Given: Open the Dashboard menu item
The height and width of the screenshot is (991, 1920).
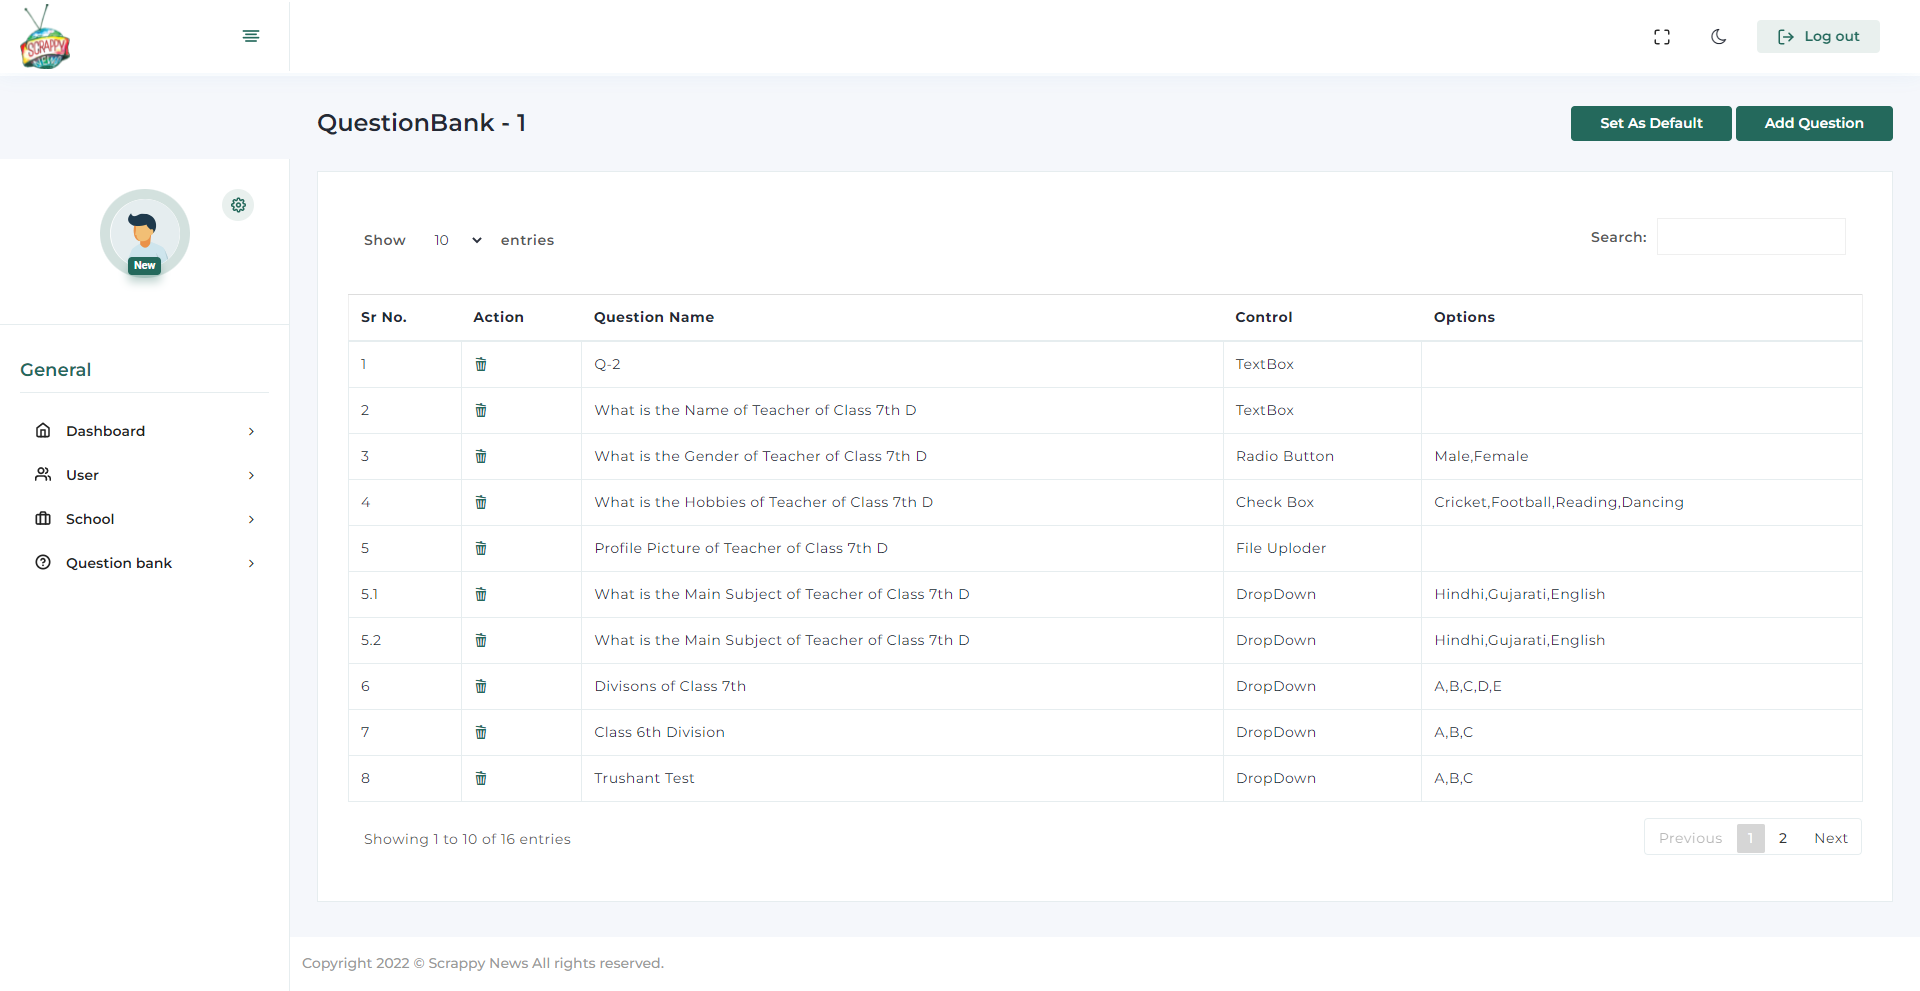Looking at the screenshot, I should point(144,431).
